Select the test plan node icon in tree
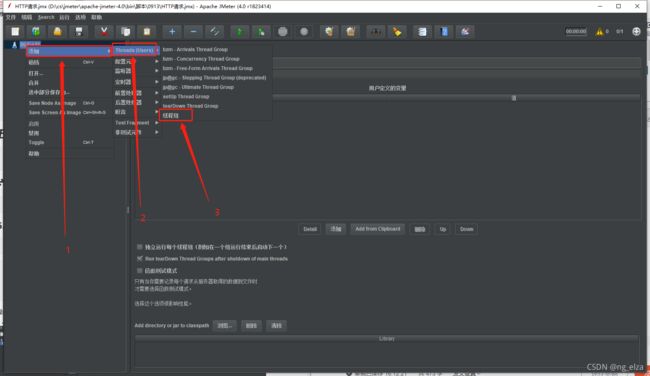 coord(15,45)
